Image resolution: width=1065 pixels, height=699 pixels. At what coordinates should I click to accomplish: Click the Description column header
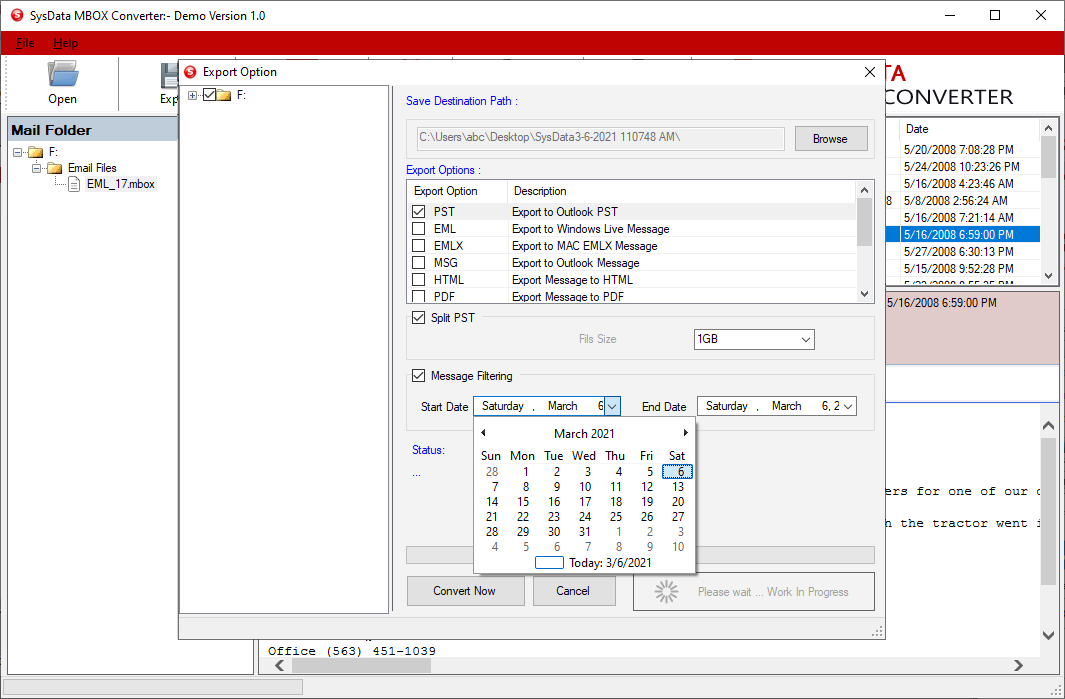tap(682, 191)
